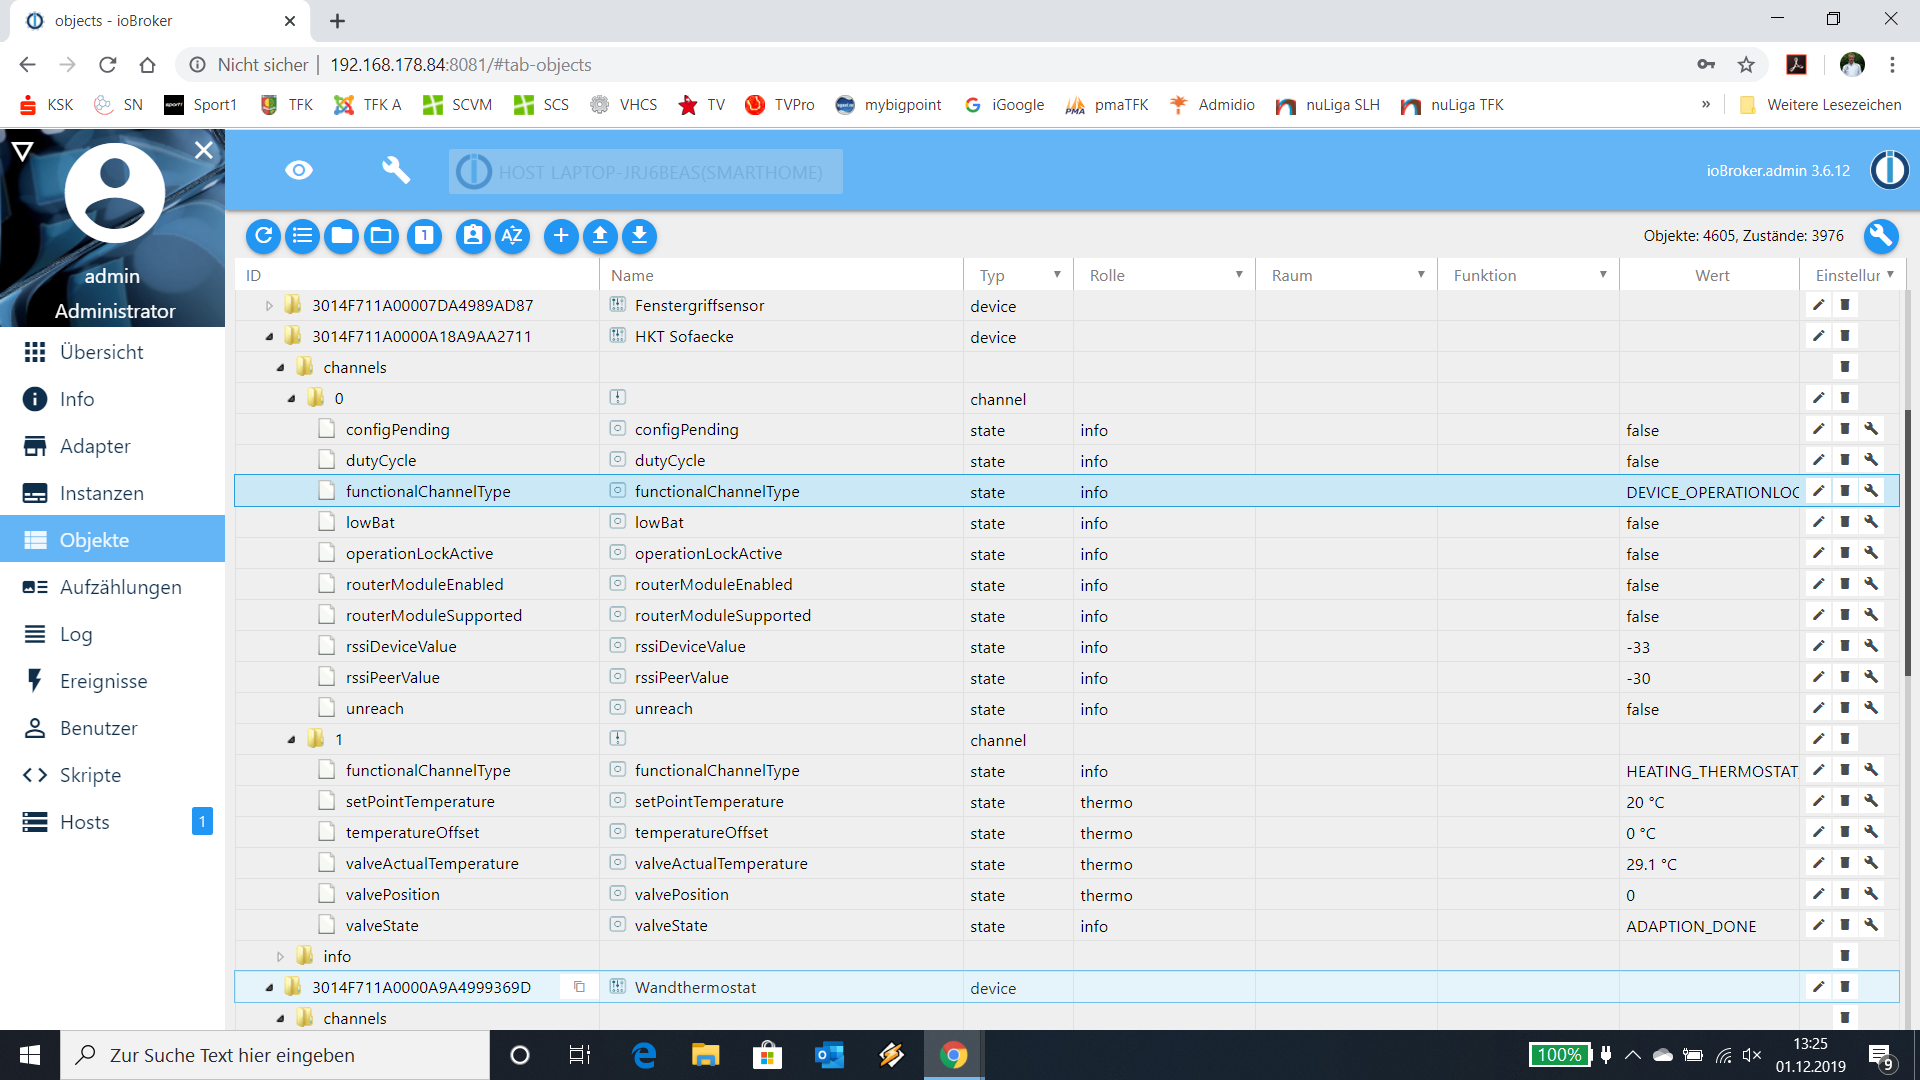Screen dimensions: 1920x1080
Task: Collapse channels folder of HKT Sofaecke
Action: [280, 367]
